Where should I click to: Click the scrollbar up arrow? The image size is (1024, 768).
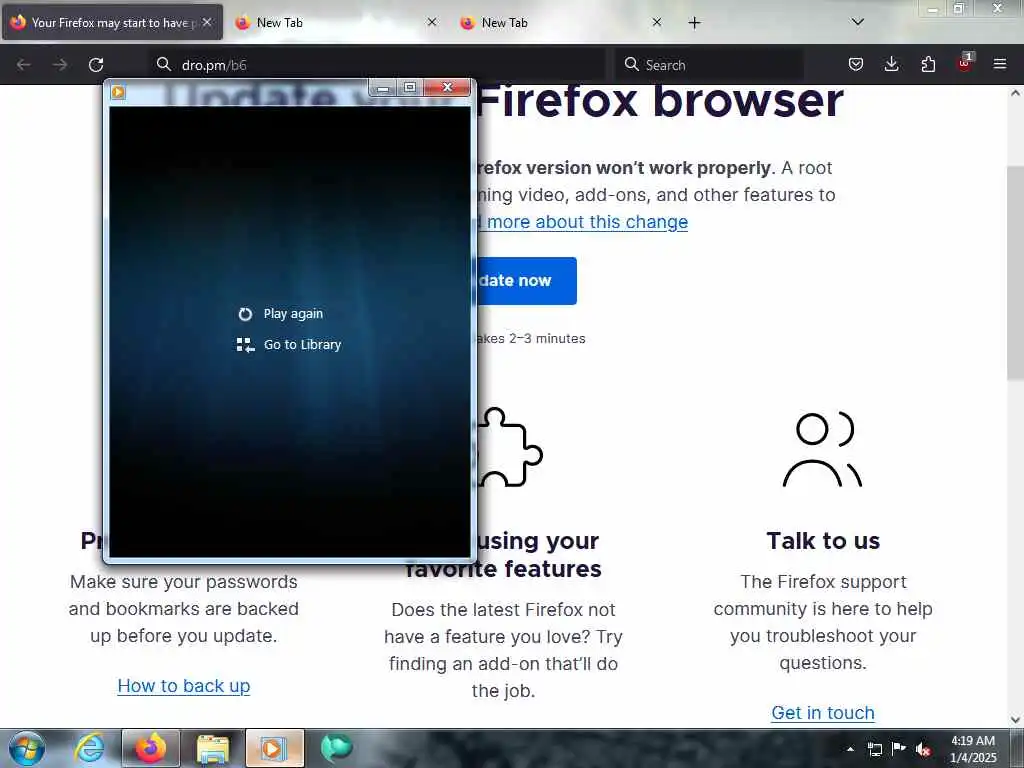[1015, 93]
